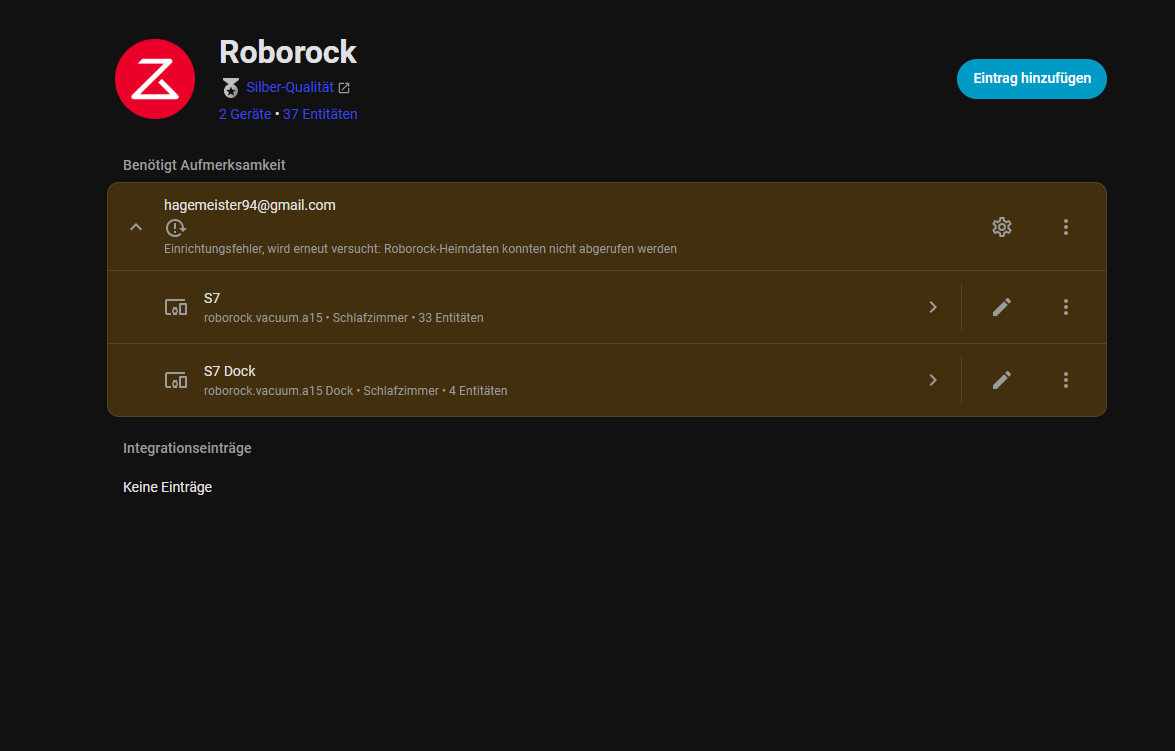This screenshot has height=751, width=1175.
Task: Open the S7 device via chevron arrow
Action: 932,307
